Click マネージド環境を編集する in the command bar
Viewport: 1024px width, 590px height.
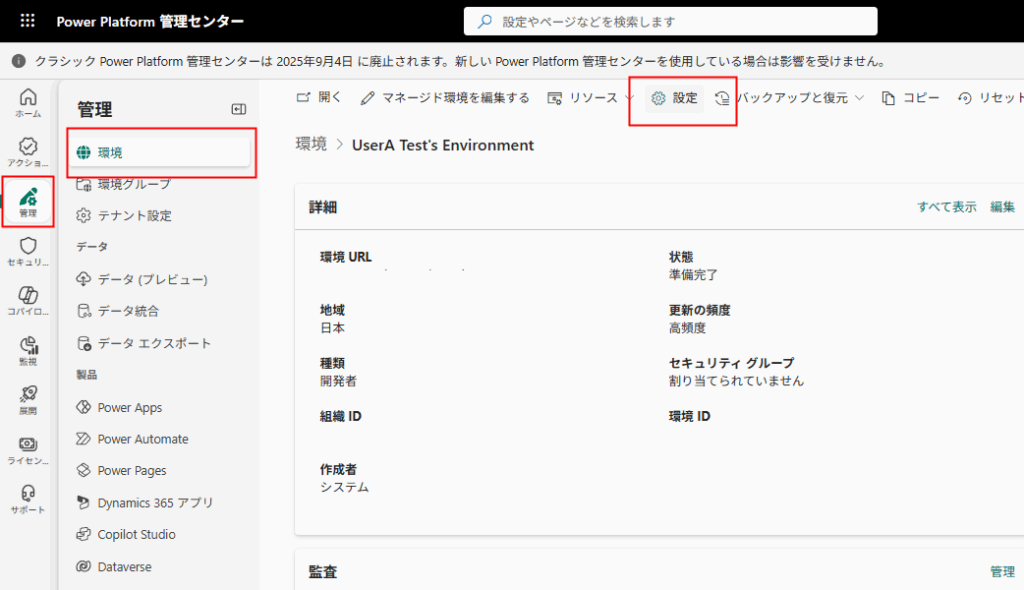445,98
